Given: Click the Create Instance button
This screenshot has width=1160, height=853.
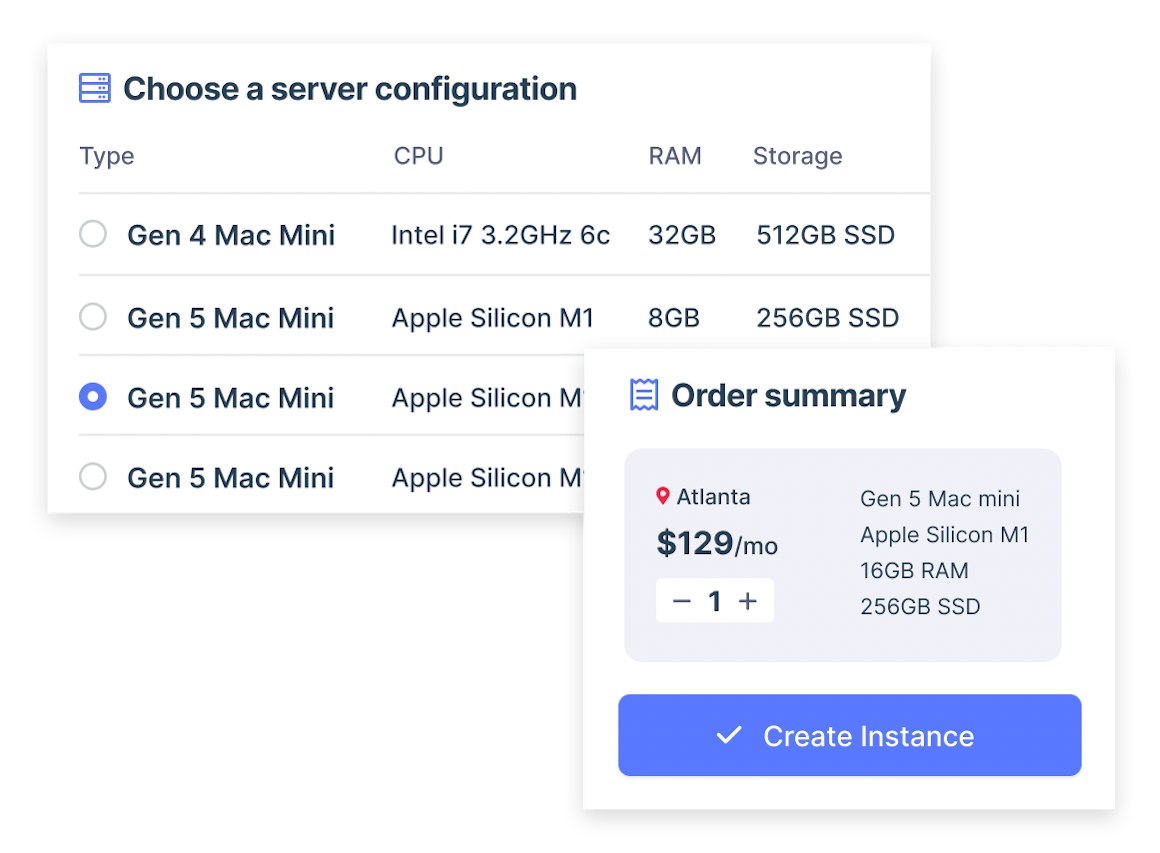Looking at the screenshot, I should pyautogui.click(x=850, y=735).
